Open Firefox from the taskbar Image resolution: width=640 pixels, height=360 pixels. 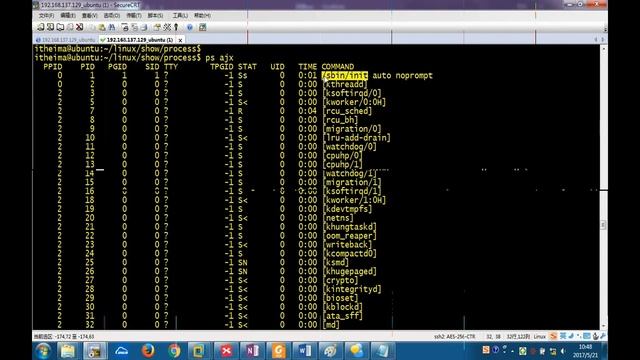(x=148, y=351)
